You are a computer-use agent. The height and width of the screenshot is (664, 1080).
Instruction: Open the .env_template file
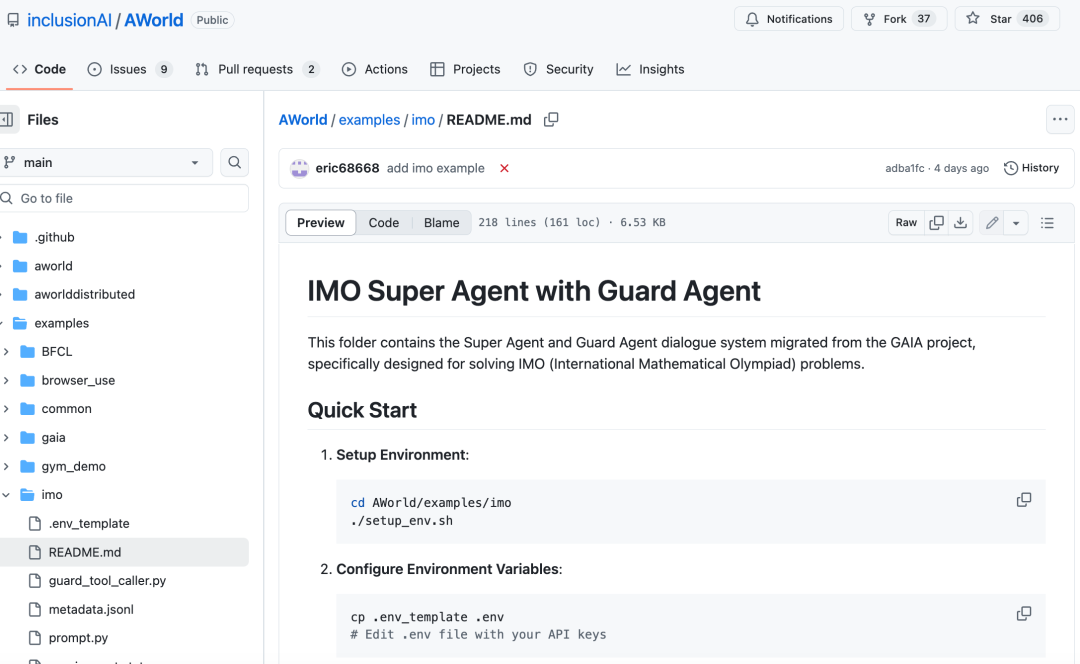[89, 523]
